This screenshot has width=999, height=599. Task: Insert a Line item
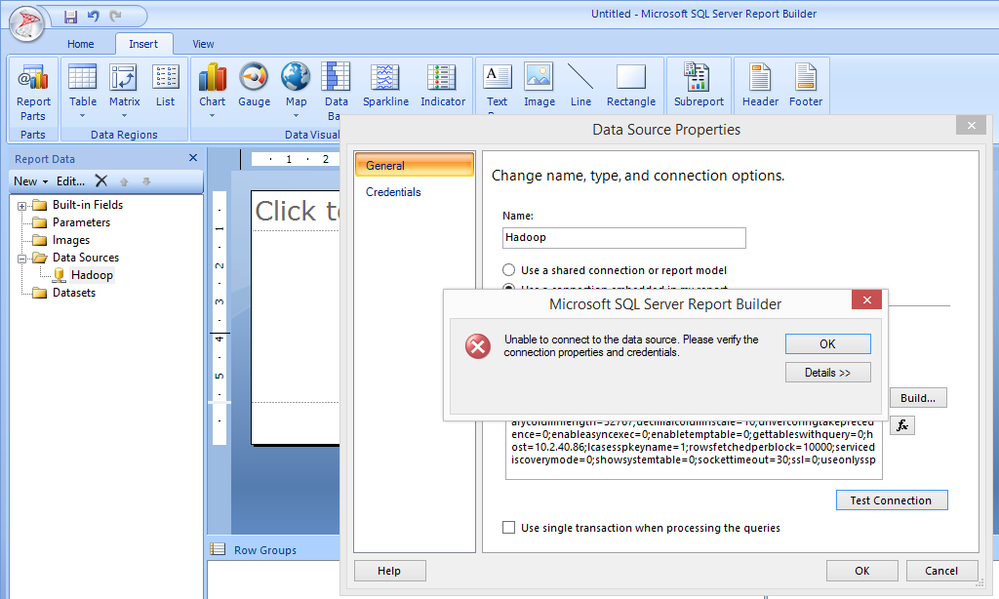pos(580,85)
